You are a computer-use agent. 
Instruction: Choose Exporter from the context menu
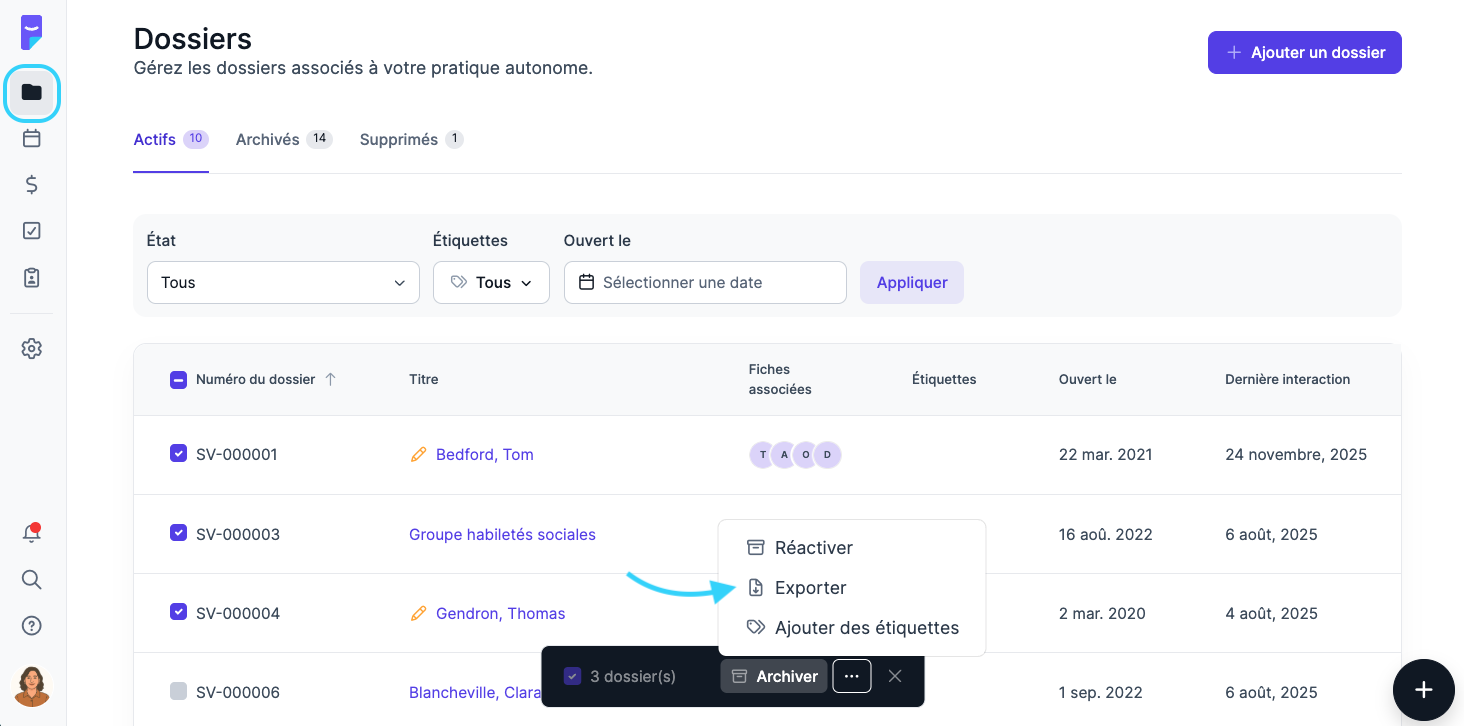(810, 588)
